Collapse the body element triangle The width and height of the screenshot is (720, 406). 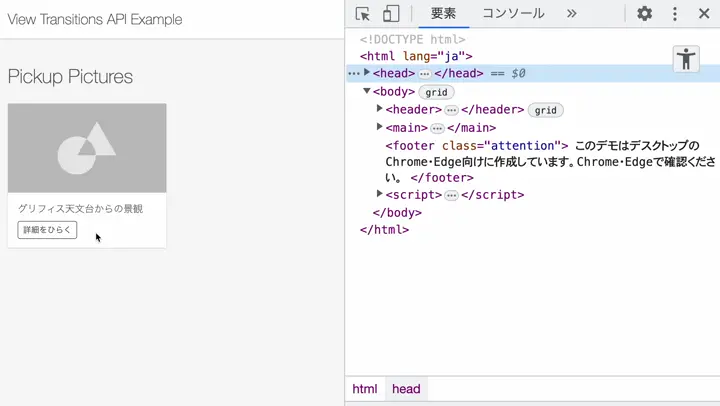click(366, 91)
